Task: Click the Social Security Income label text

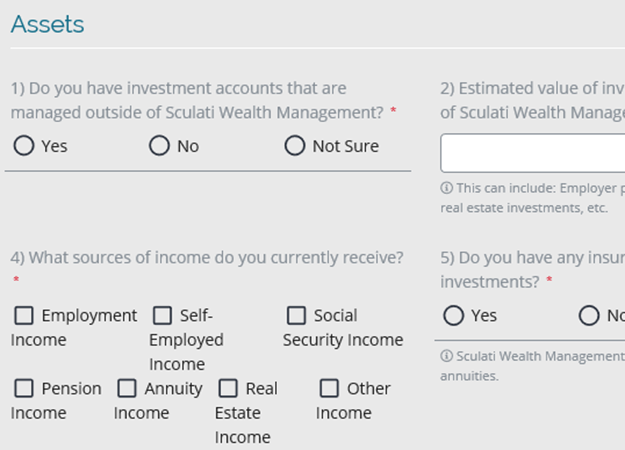Action: point(343,328)
